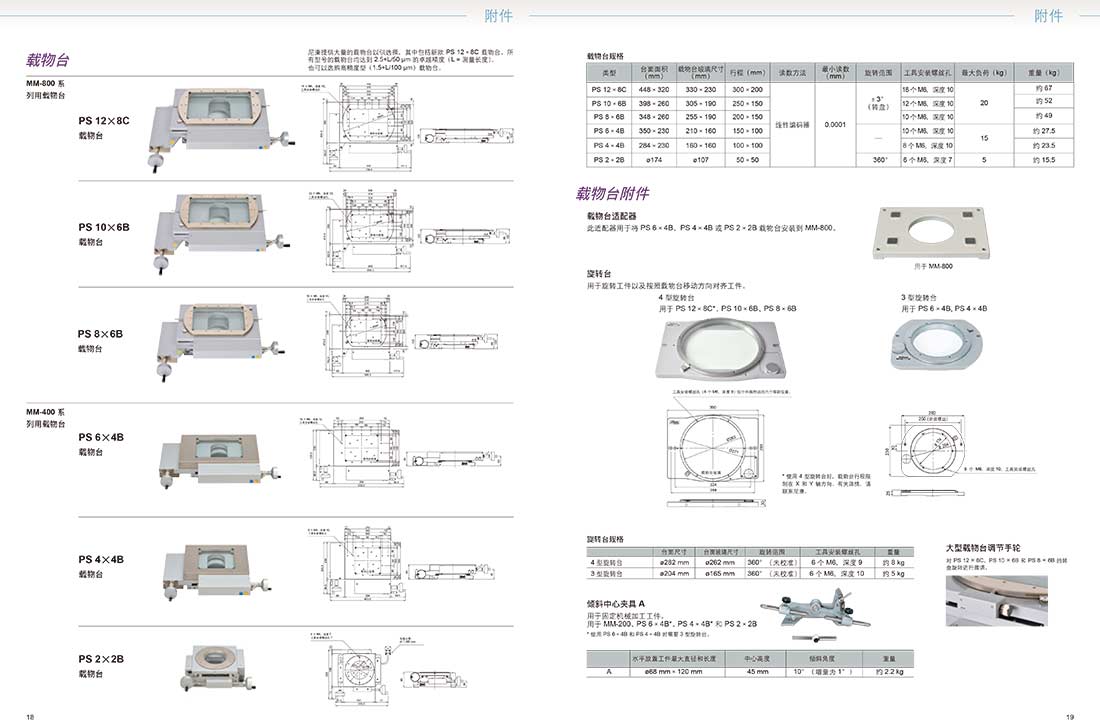Click the 附件 header on right page
The image size is (1100, 723).
pyautogui.click(x=1048, y=15)
